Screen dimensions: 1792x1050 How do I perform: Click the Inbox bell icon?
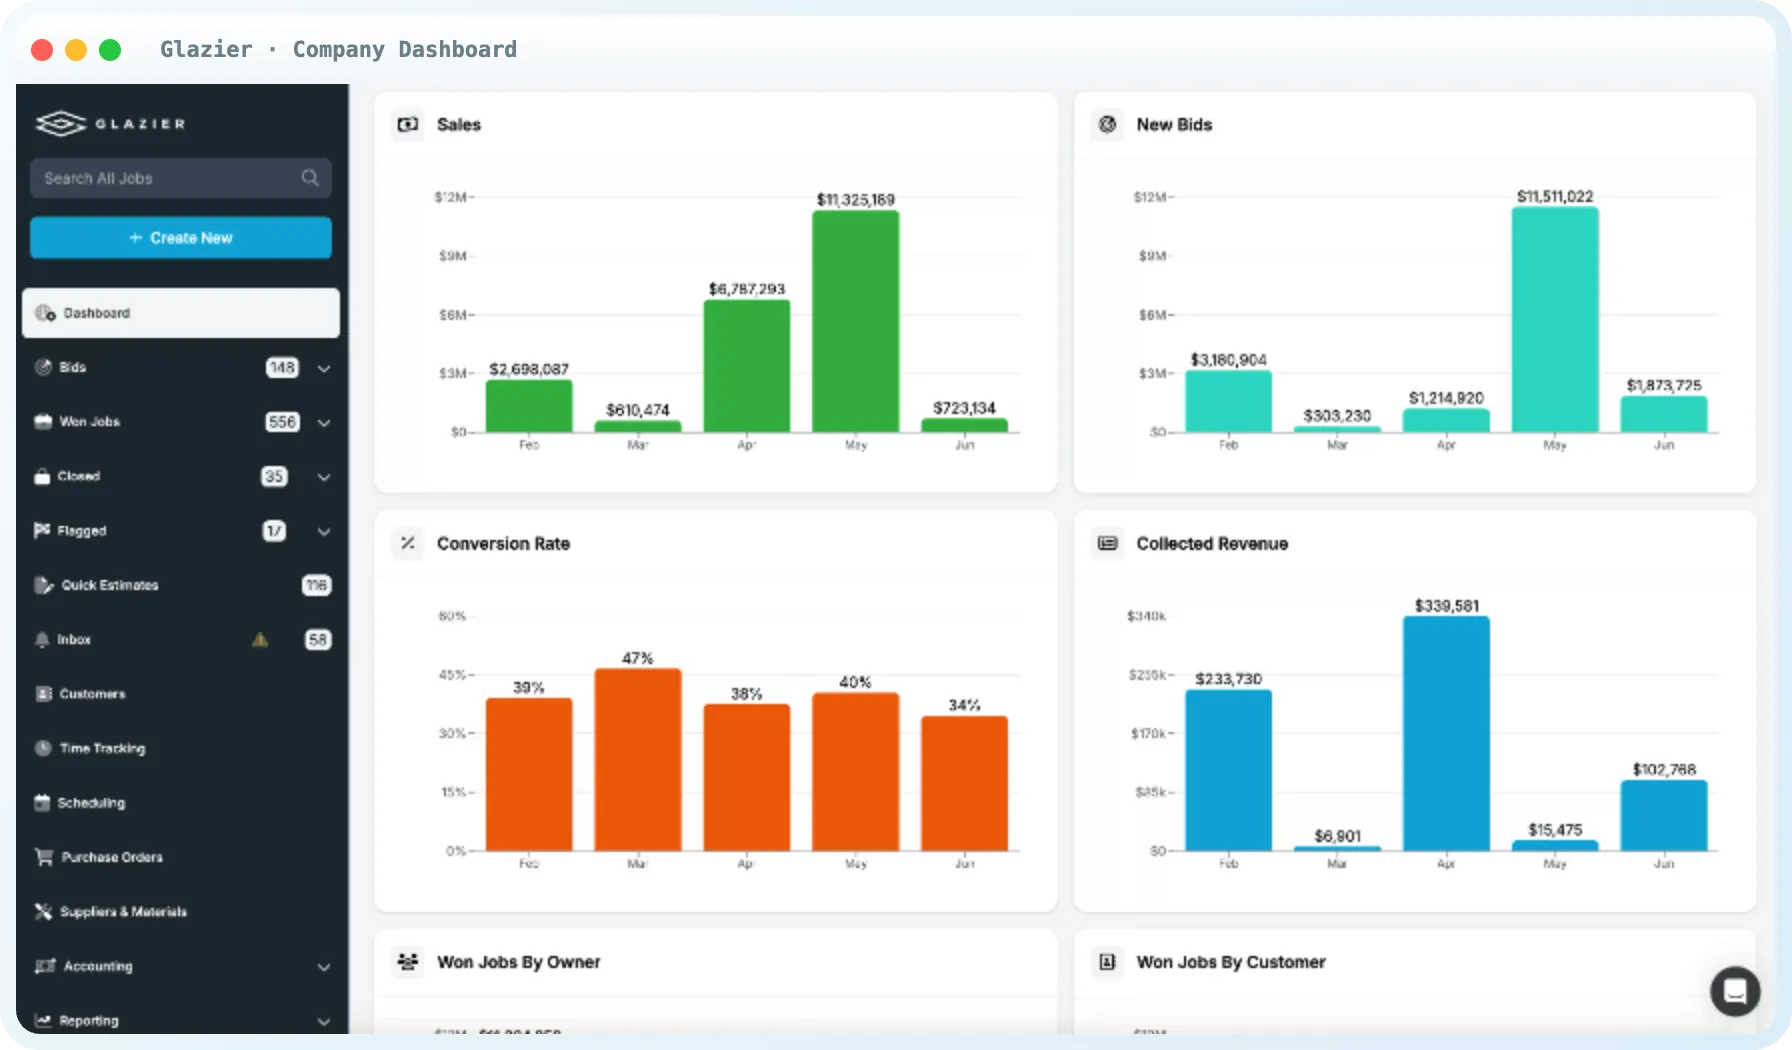pos(42,639)
